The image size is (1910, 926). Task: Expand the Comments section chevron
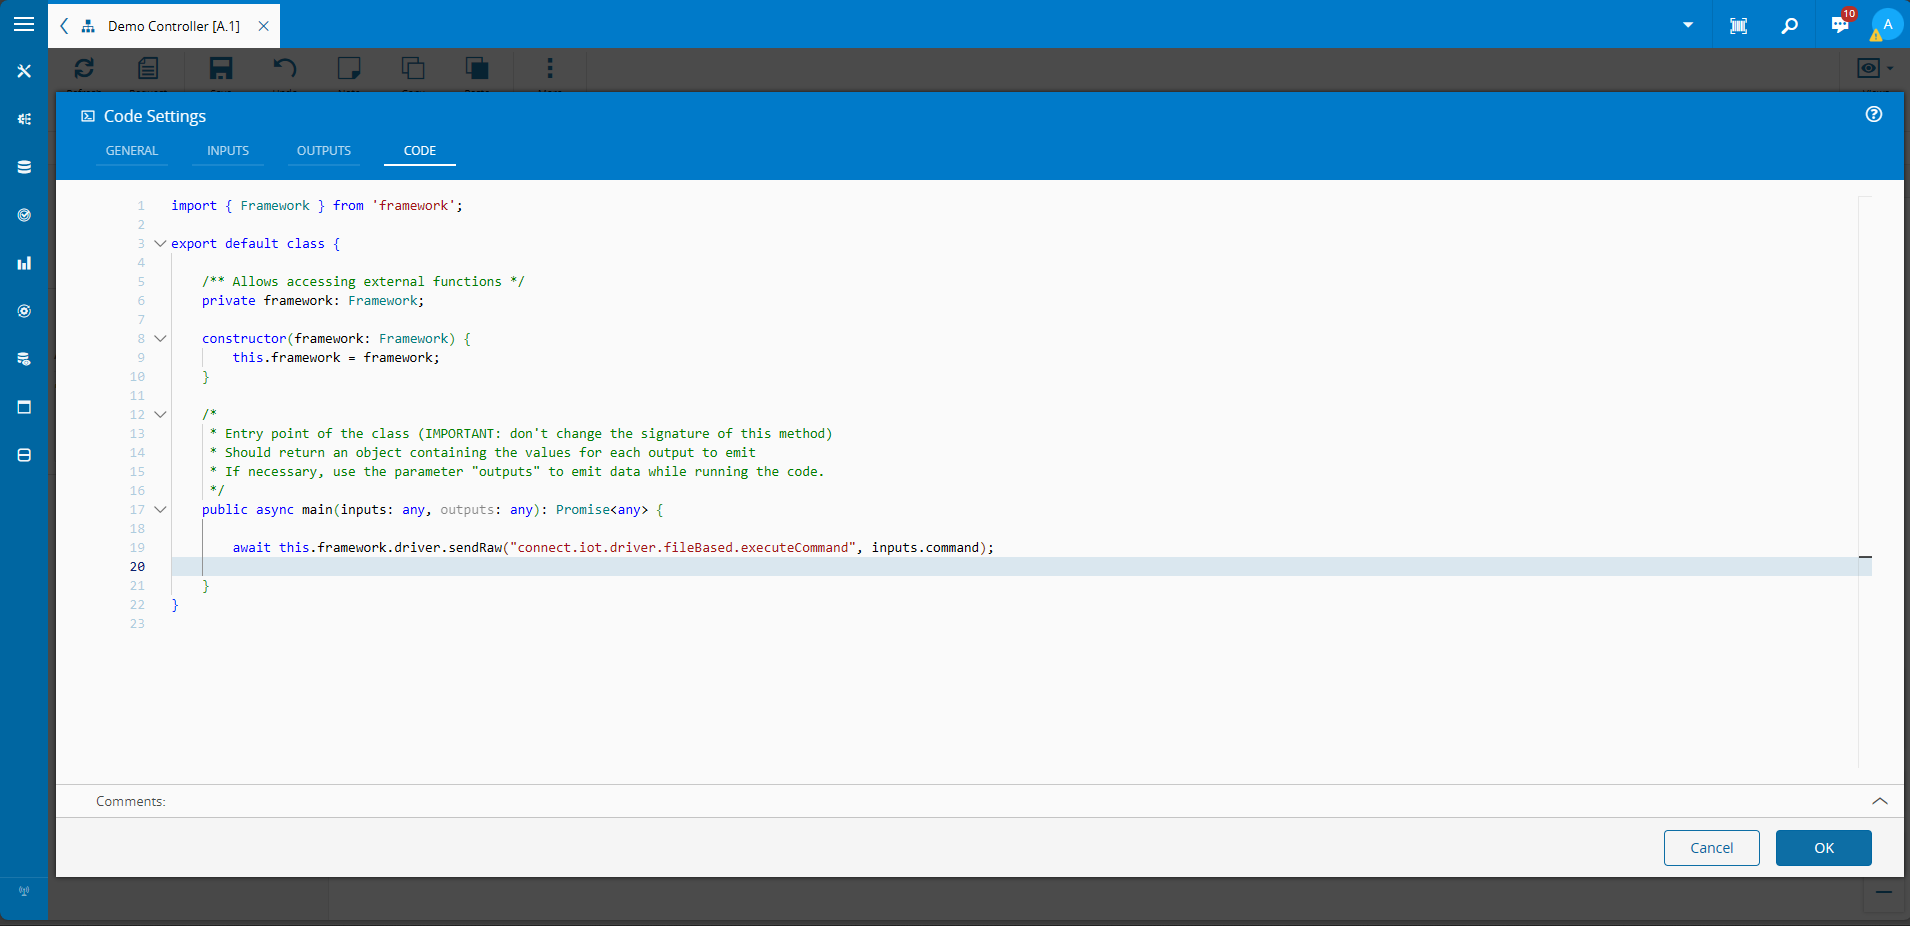[1880, 801]
